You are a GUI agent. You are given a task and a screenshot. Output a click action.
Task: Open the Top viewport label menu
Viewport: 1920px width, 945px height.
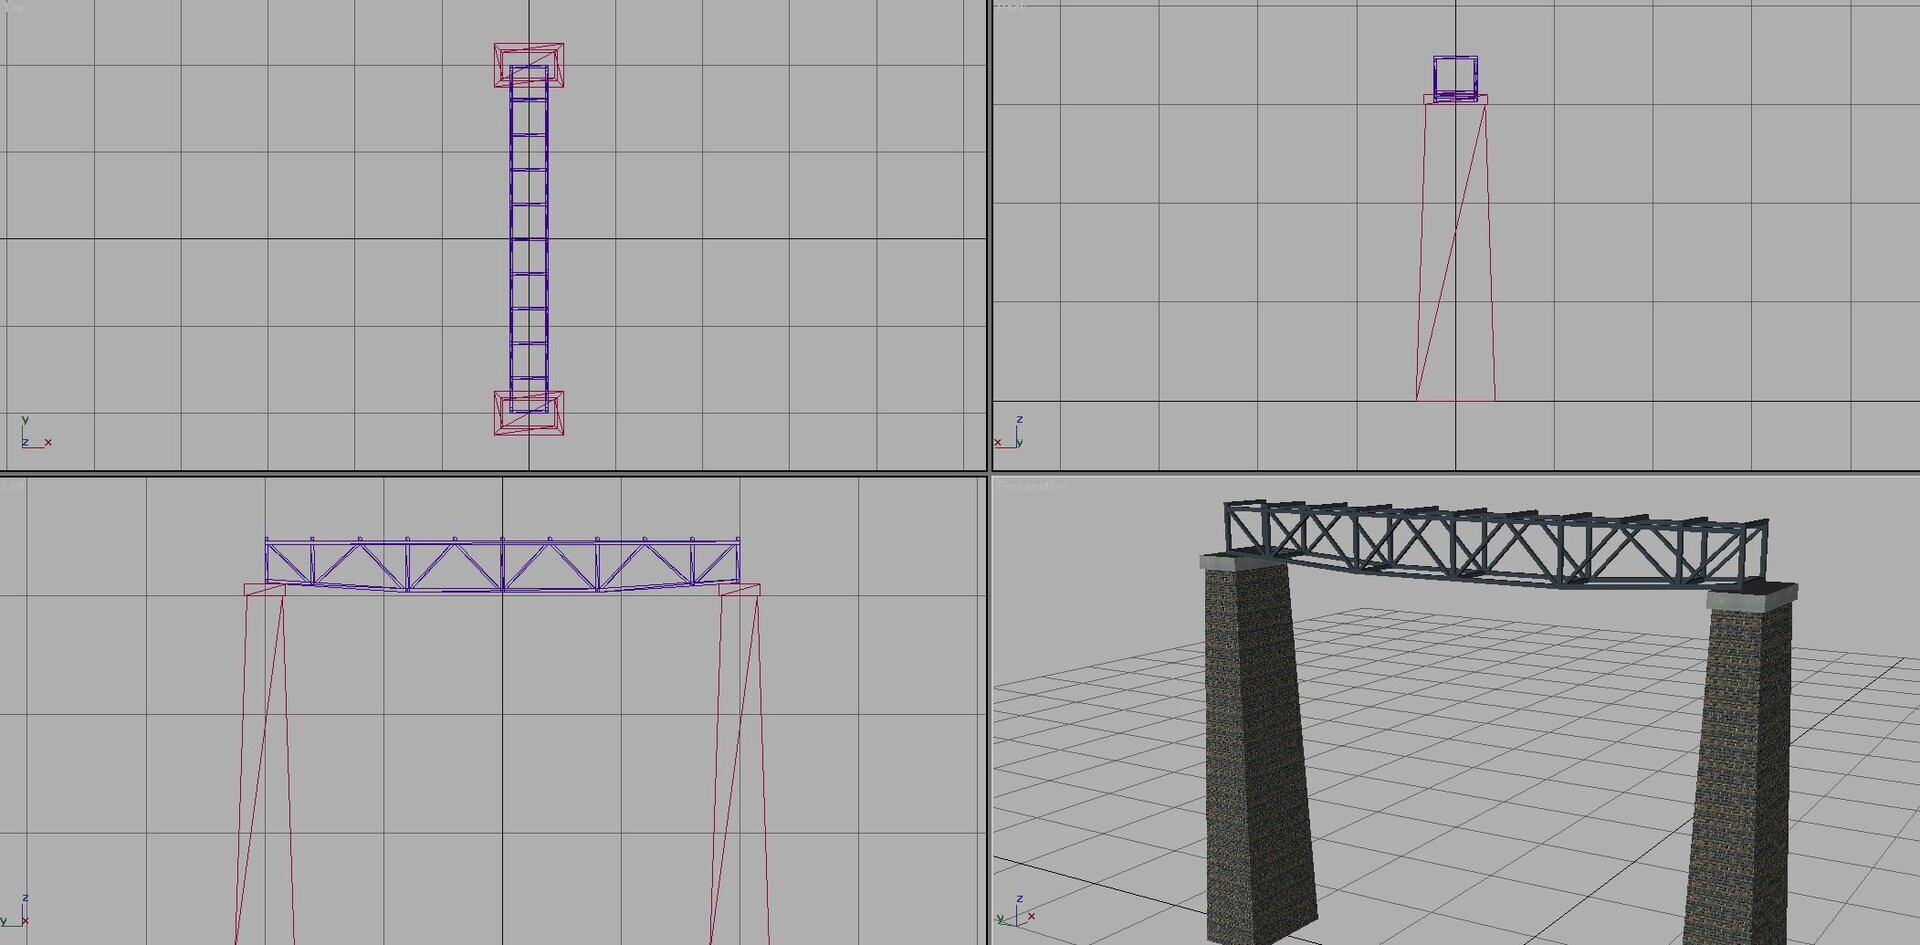click(x=14, y=8)
